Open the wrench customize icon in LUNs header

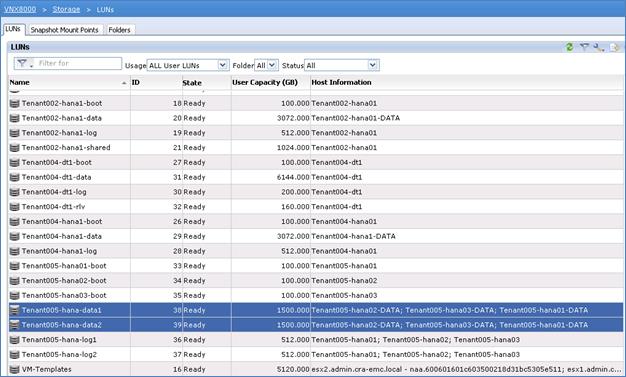[598, 48]
